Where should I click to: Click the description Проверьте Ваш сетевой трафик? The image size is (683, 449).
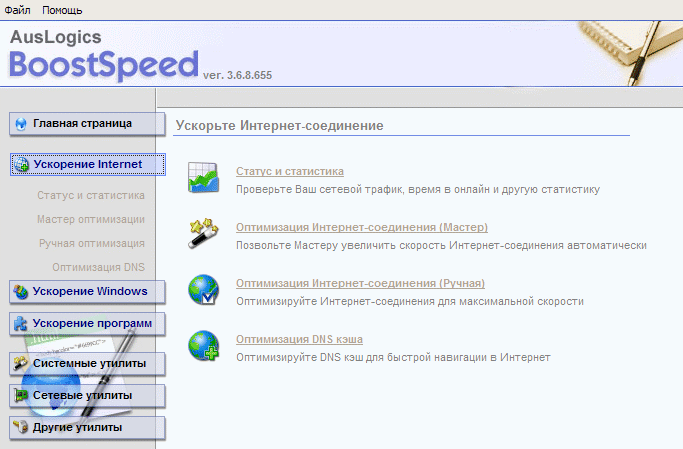418,190
